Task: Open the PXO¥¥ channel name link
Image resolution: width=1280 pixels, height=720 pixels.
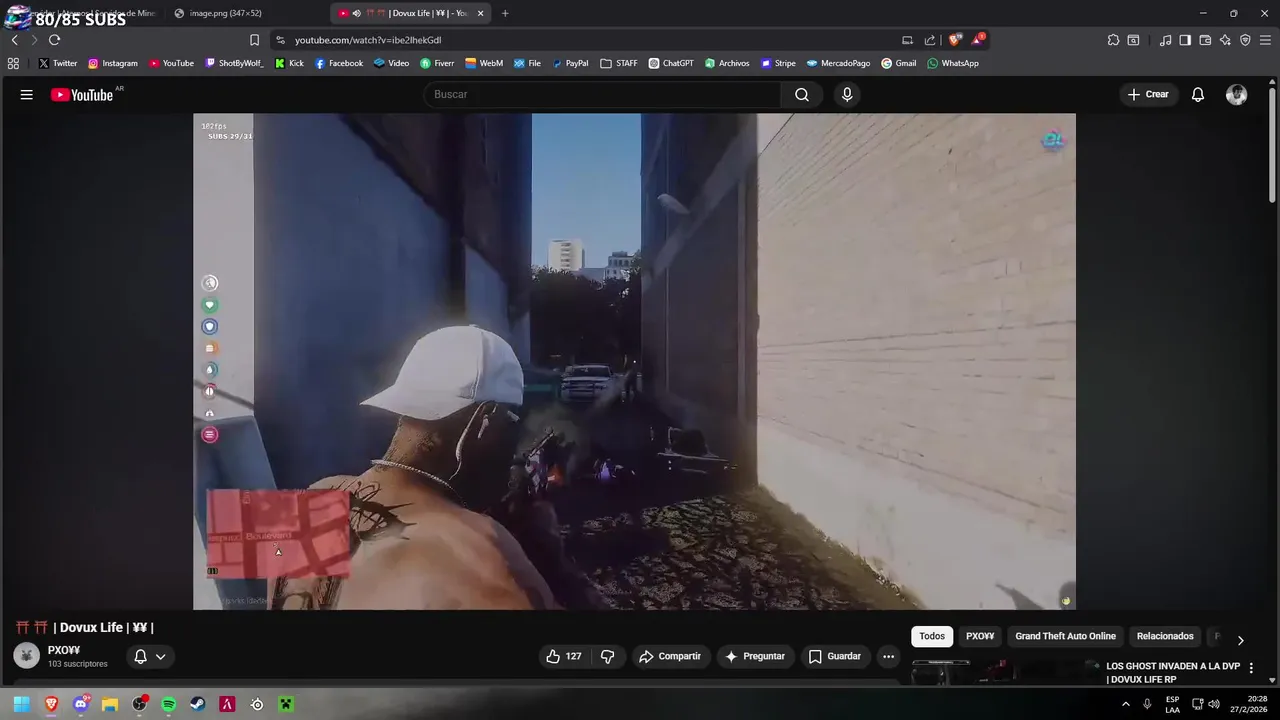Action: [64, 650]
